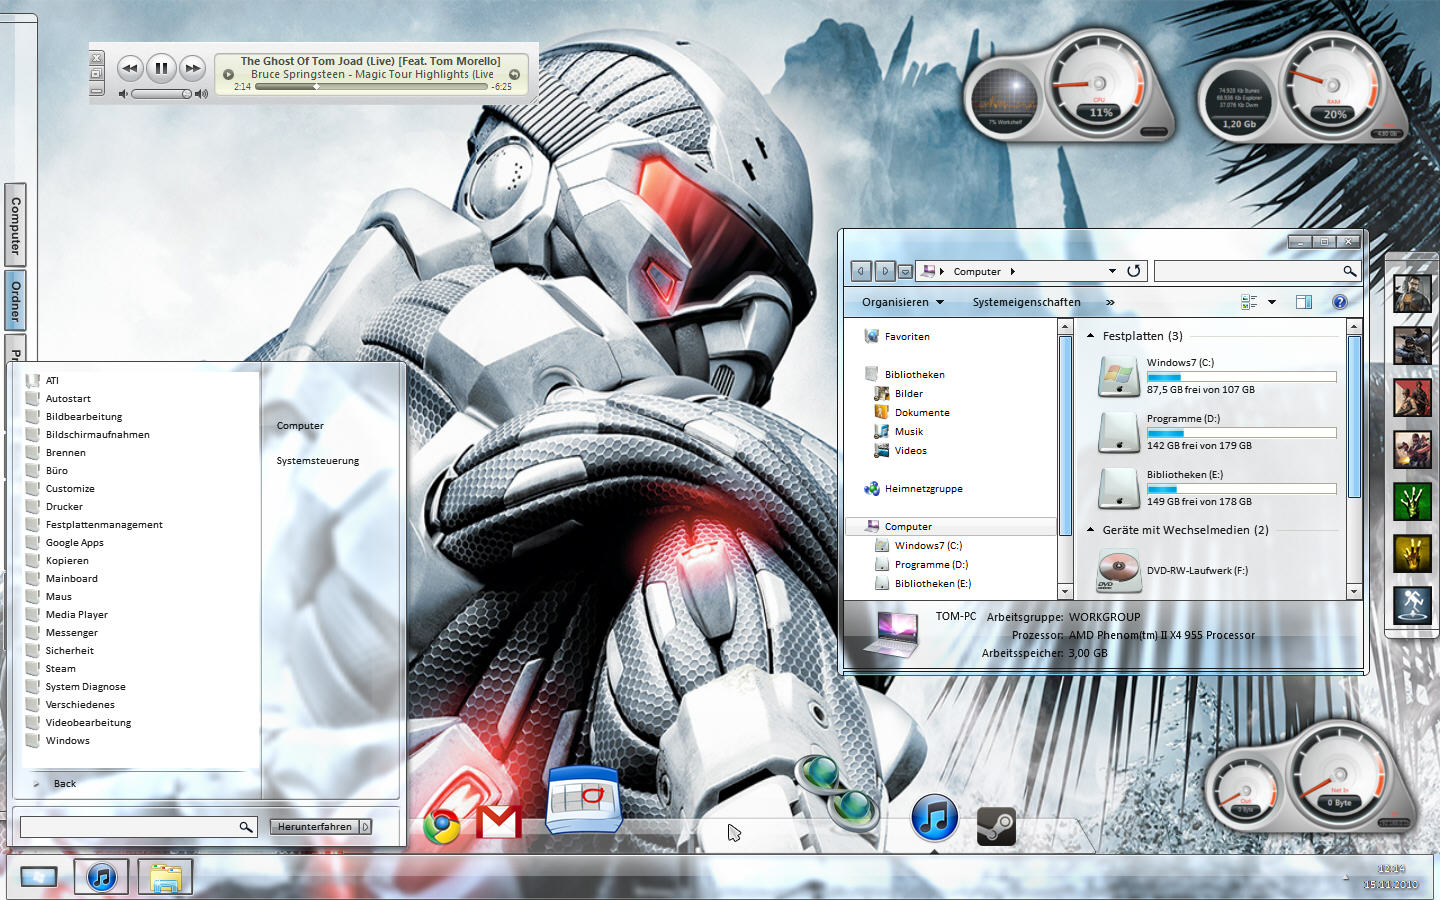Open Computer link in start menu
This screenshot has width=1440, height=900.
[x=300, y=426]
